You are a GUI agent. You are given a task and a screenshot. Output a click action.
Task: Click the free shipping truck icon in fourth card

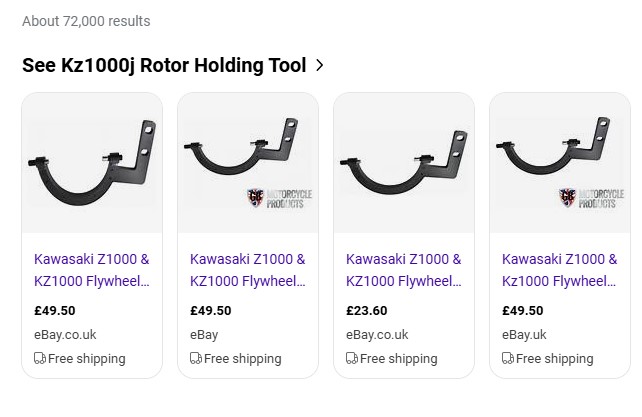pos(508,358)
